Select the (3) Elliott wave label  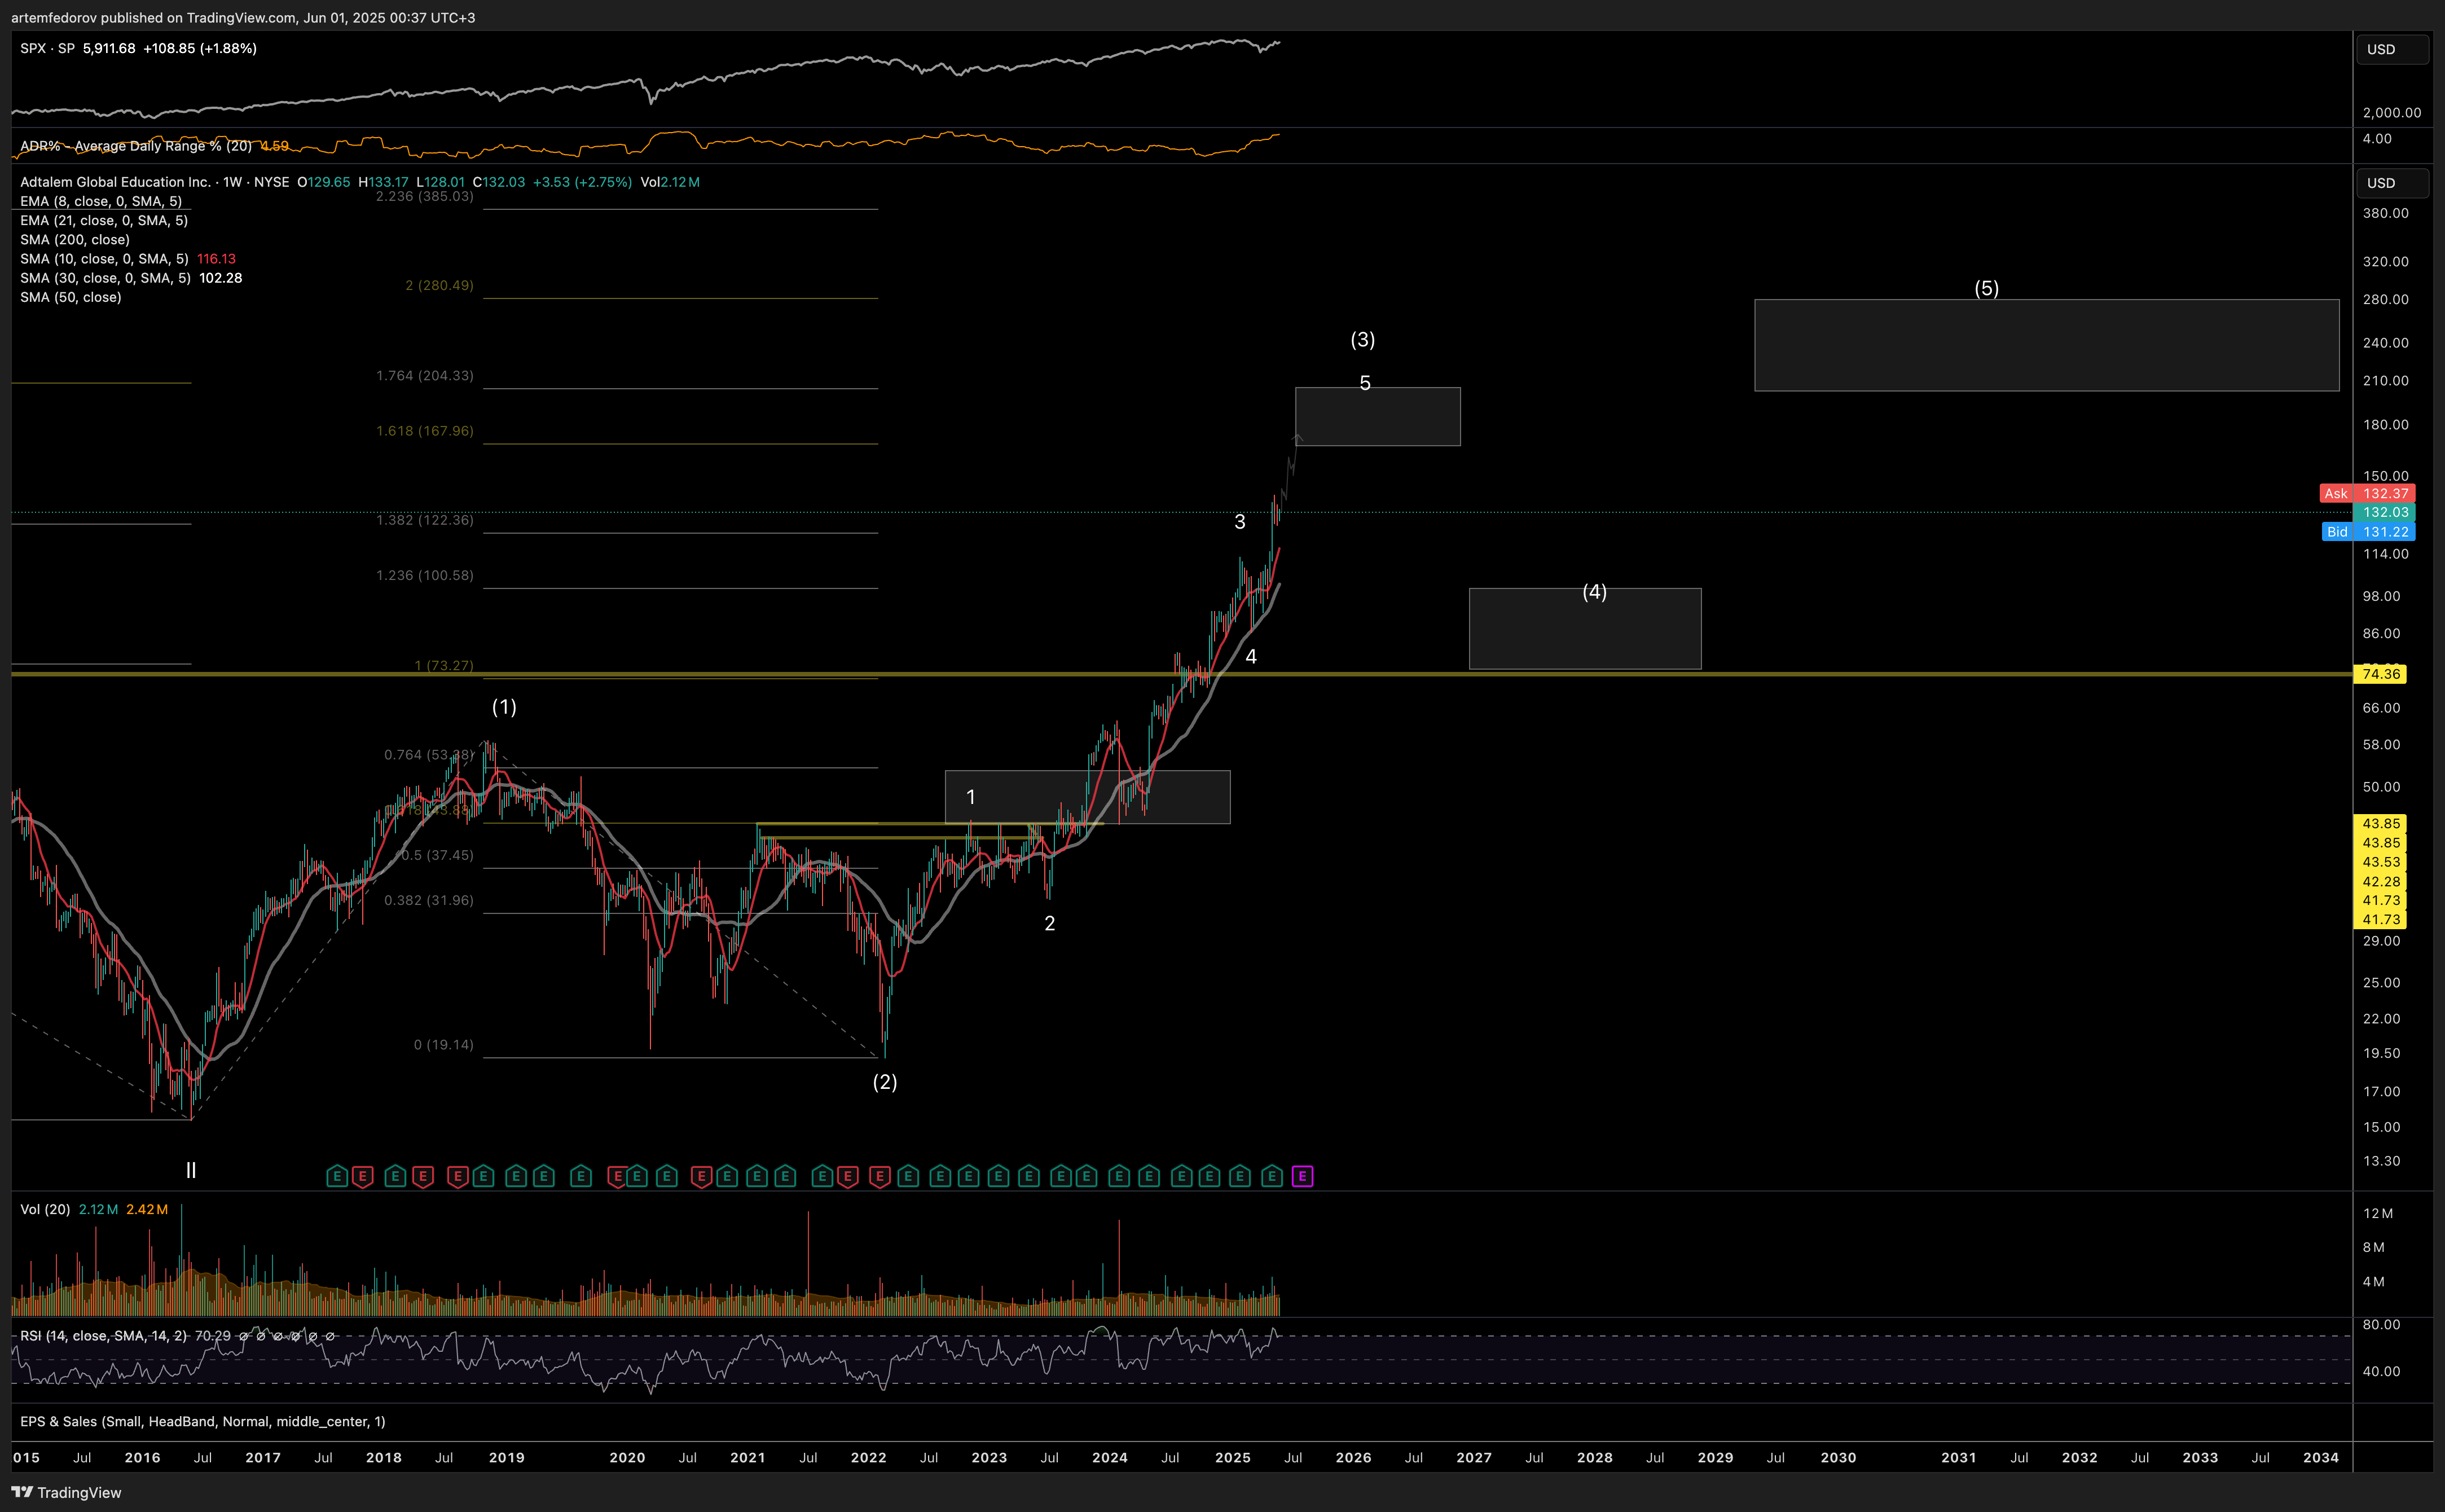pyautogui.click(x=1362, y=340)
